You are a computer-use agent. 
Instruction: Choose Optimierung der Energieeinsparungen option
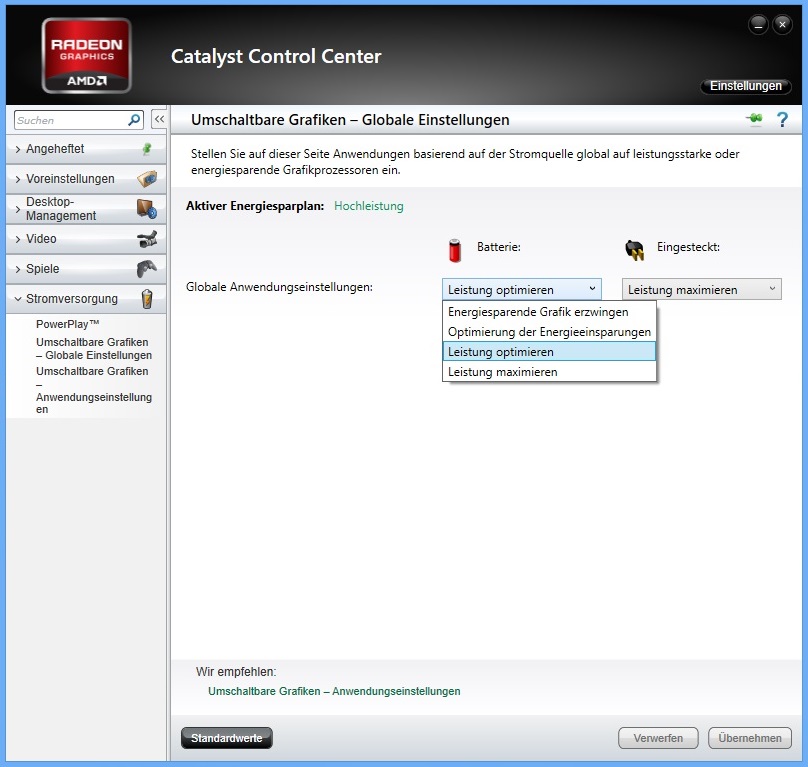(x=549, y=332)
